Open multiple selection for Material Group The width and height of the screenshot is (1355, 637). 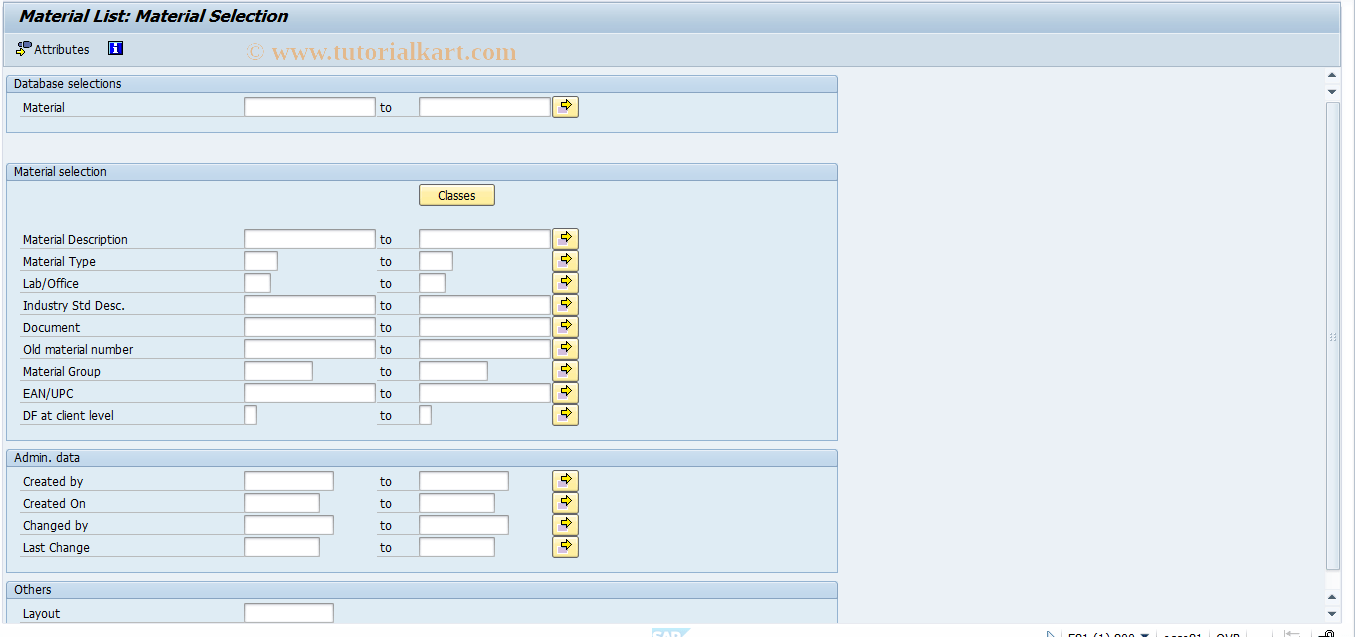[x=565, y=370]
